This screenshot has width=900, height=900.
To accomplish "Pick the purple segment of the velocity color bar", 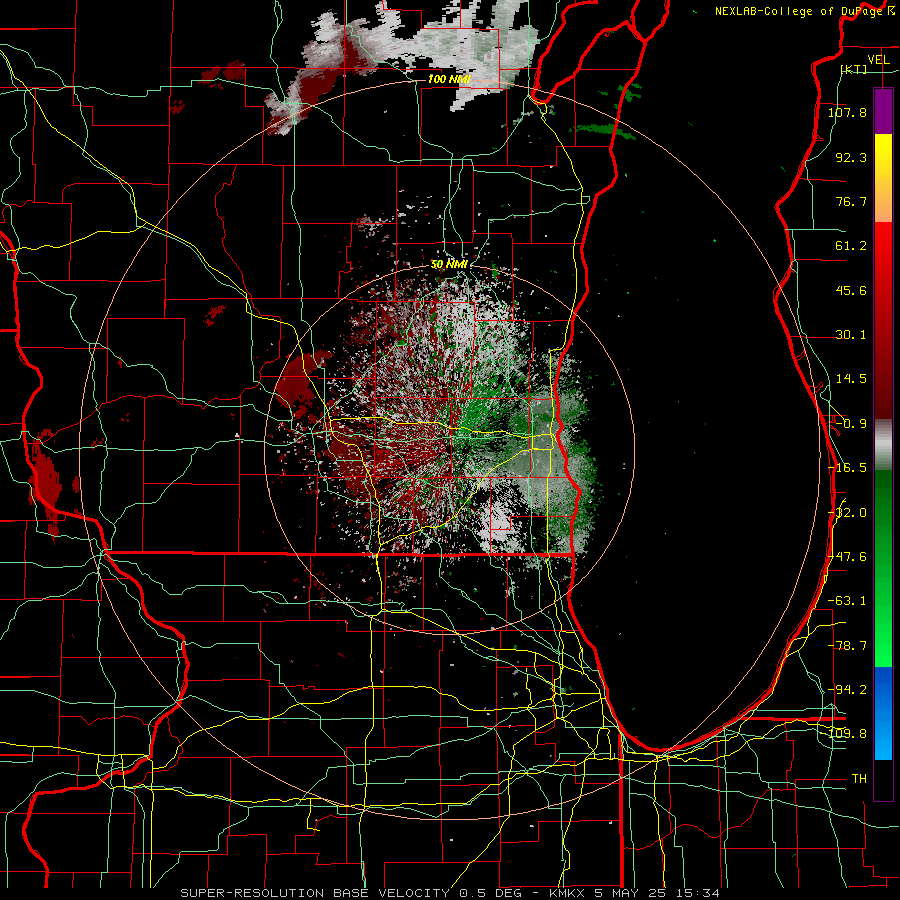I will coord(883,111).
